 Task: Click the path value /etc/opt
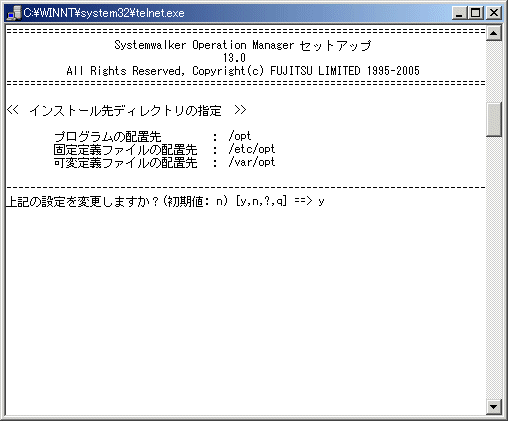pyautogui.click(x=252, y=149)
